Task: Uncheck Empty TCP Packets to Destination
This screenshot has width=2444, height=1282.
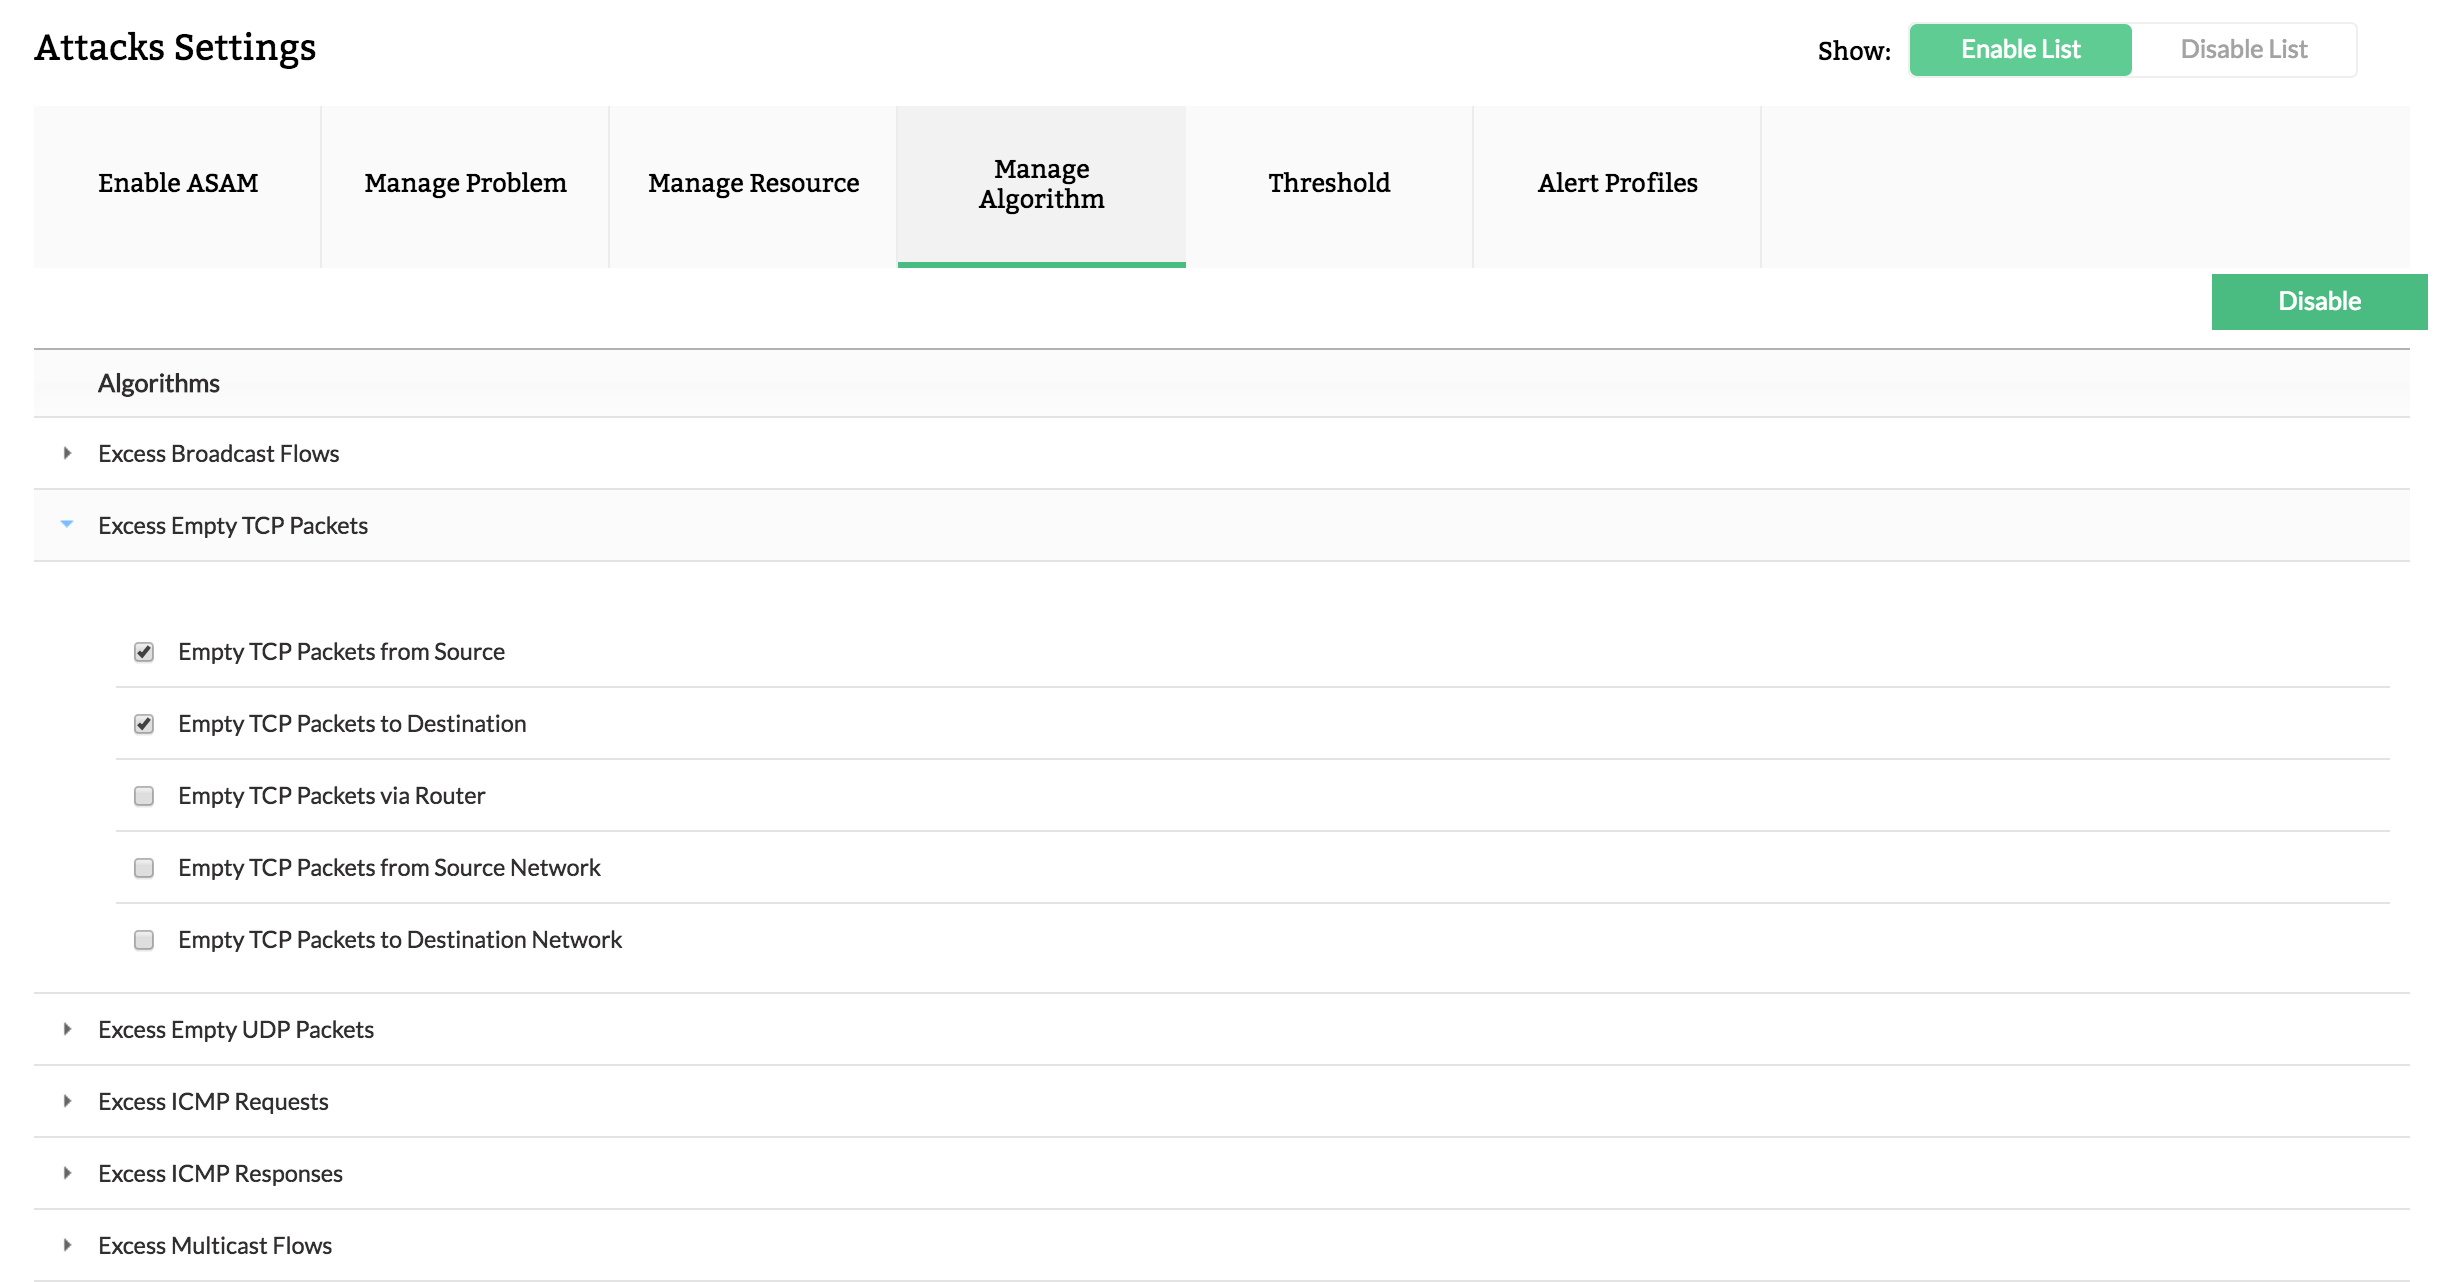Action: click(x=144, y=724)
